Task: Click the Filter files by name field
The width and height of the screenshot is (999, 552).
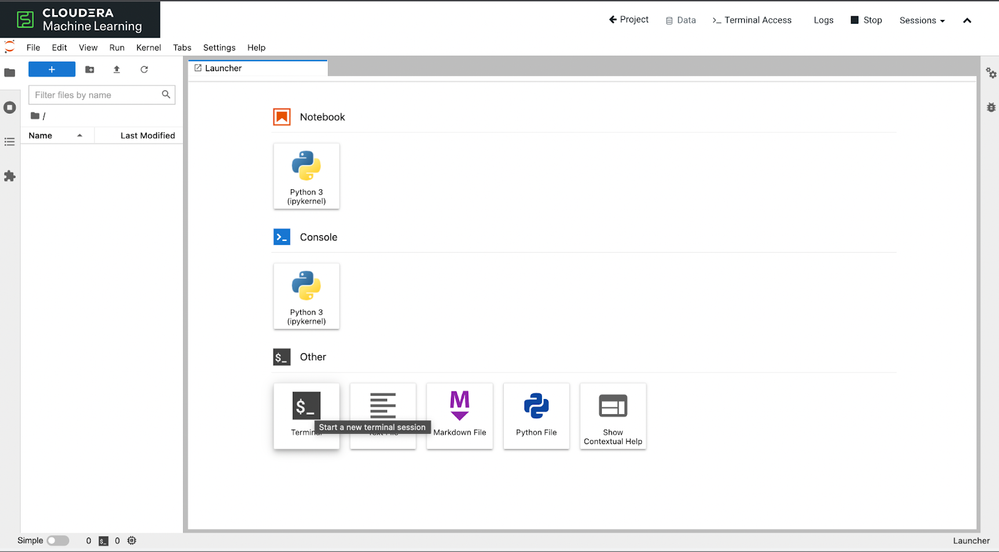Action: pos(102,95)
